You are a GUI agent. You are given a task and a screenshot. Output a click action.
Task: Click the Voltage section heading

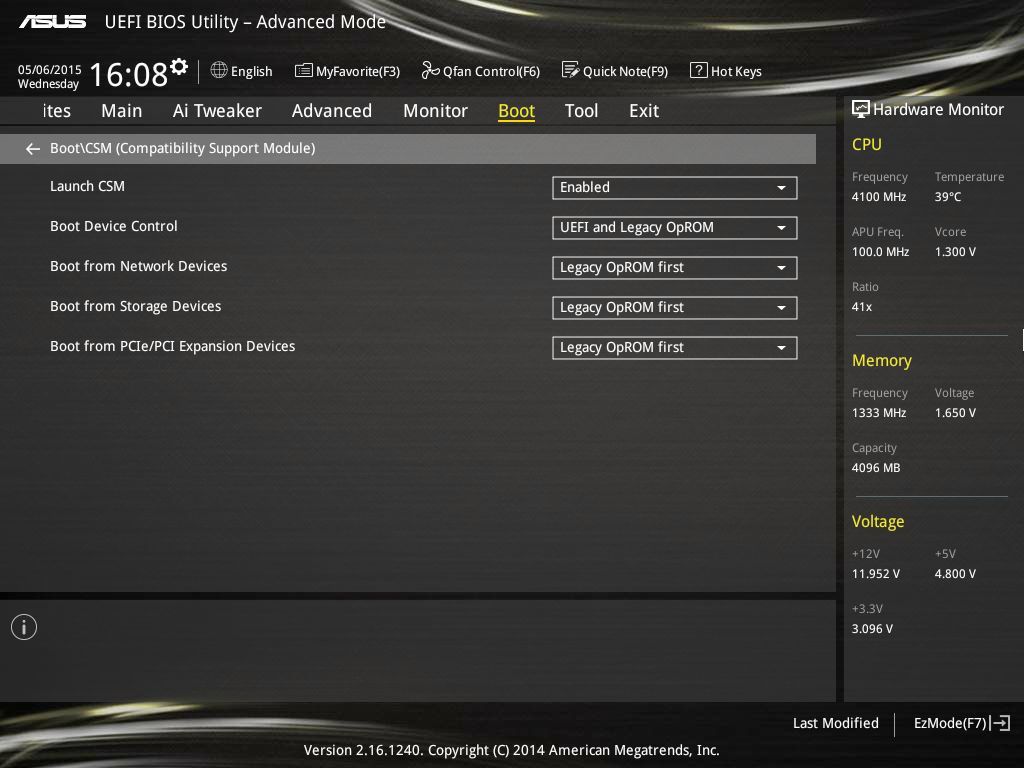[x=878, y=522]
